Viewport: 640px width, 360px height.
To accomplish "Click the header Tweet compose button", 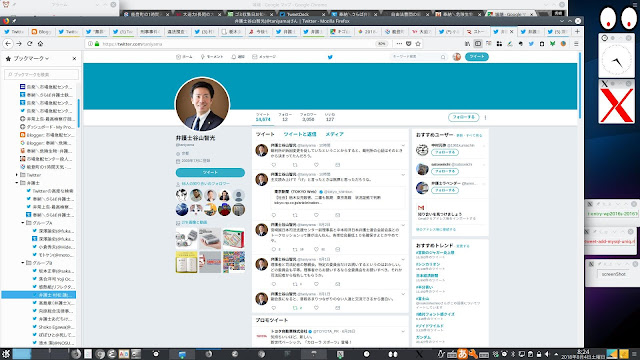I will point(476,57).
